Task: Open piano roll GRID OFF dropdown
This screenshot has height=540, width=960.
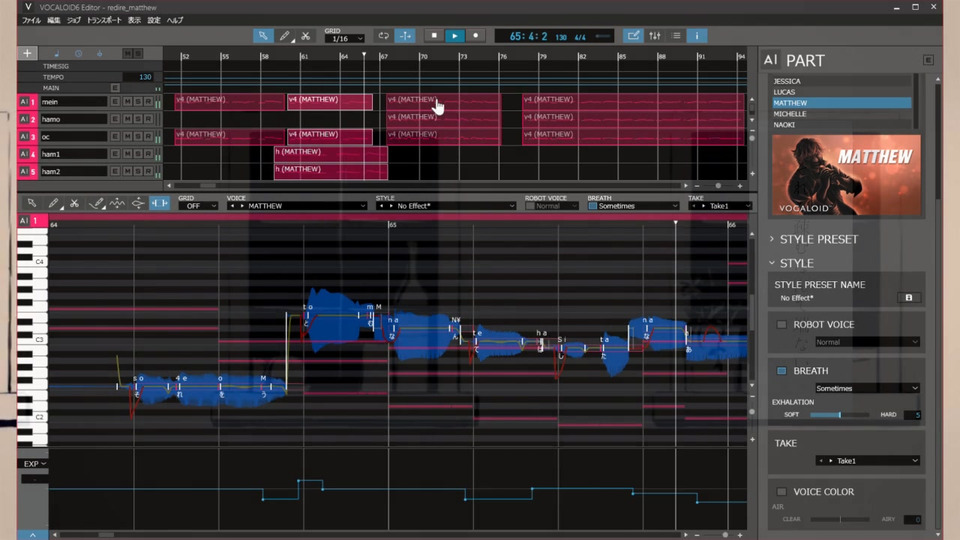Action: point(198,206)
